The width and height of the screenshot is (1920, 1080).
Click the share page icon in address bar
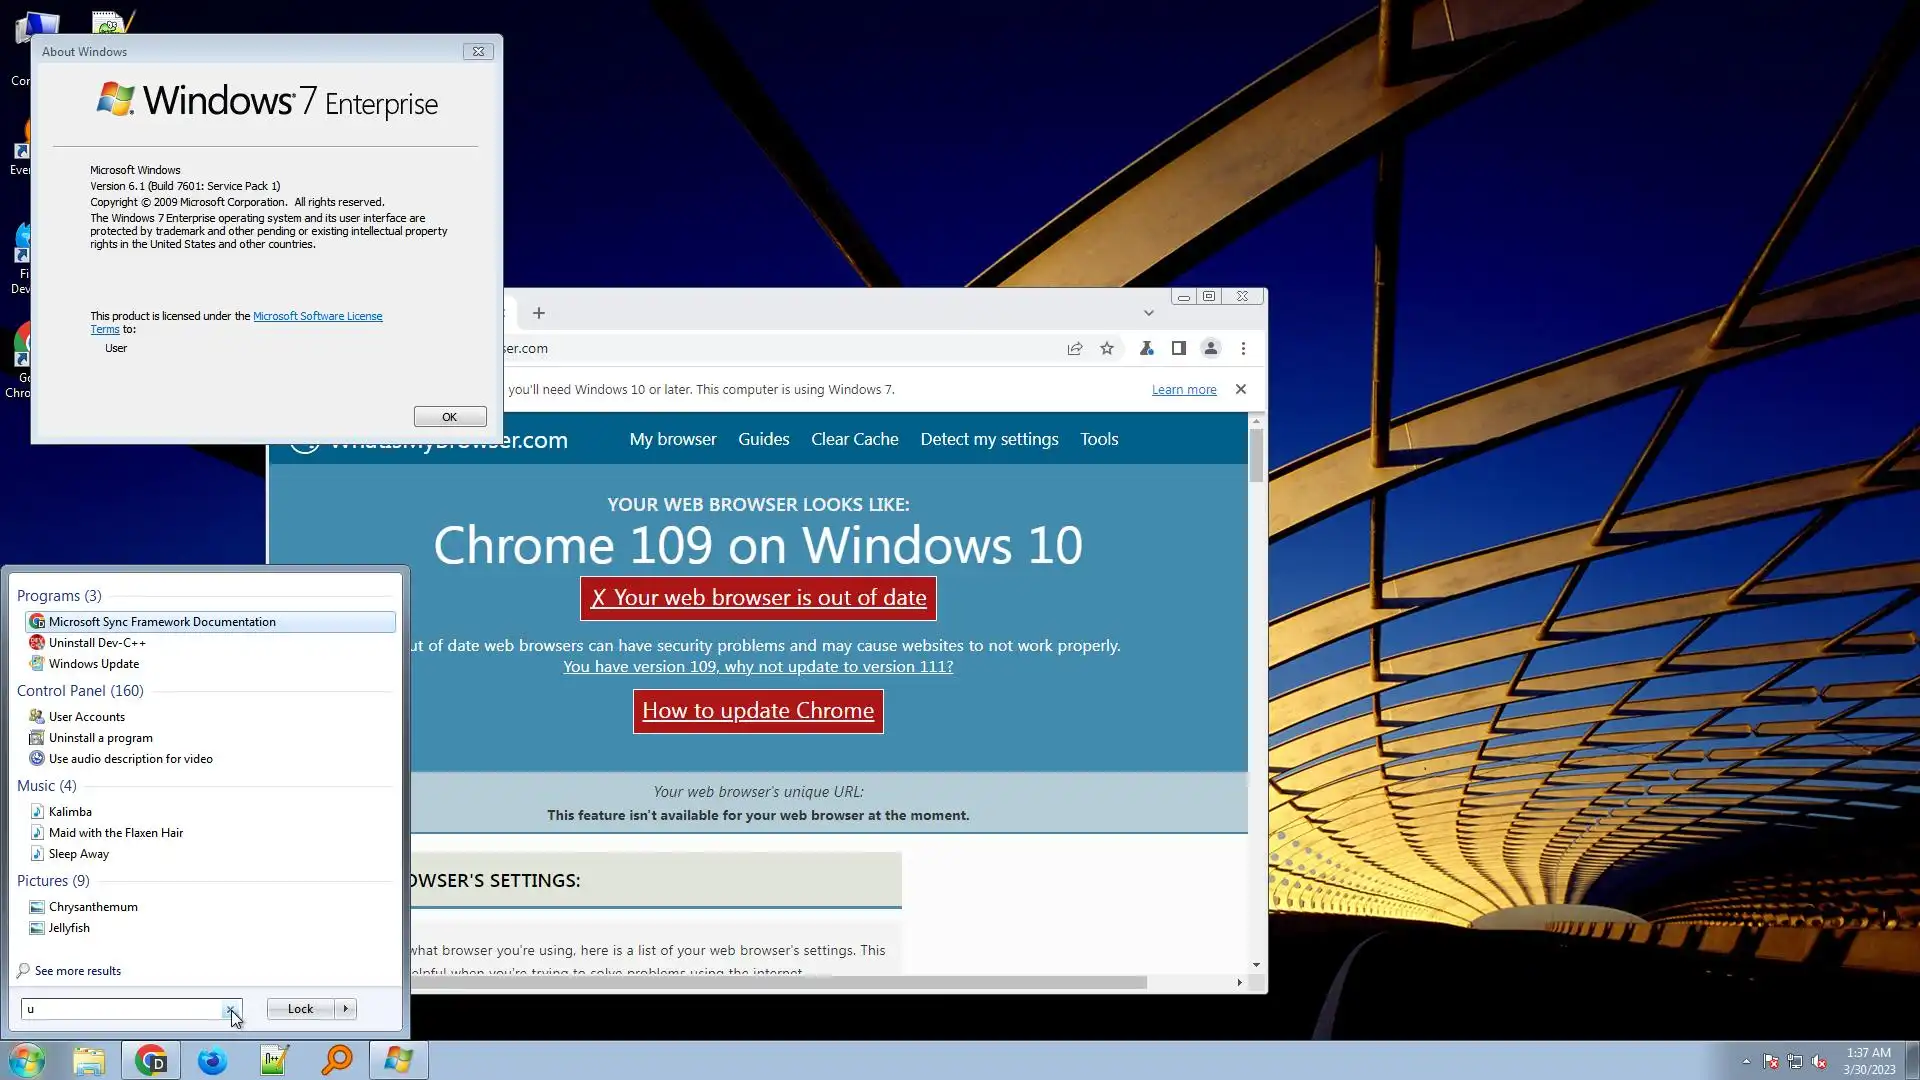[x=1075, y=349]
